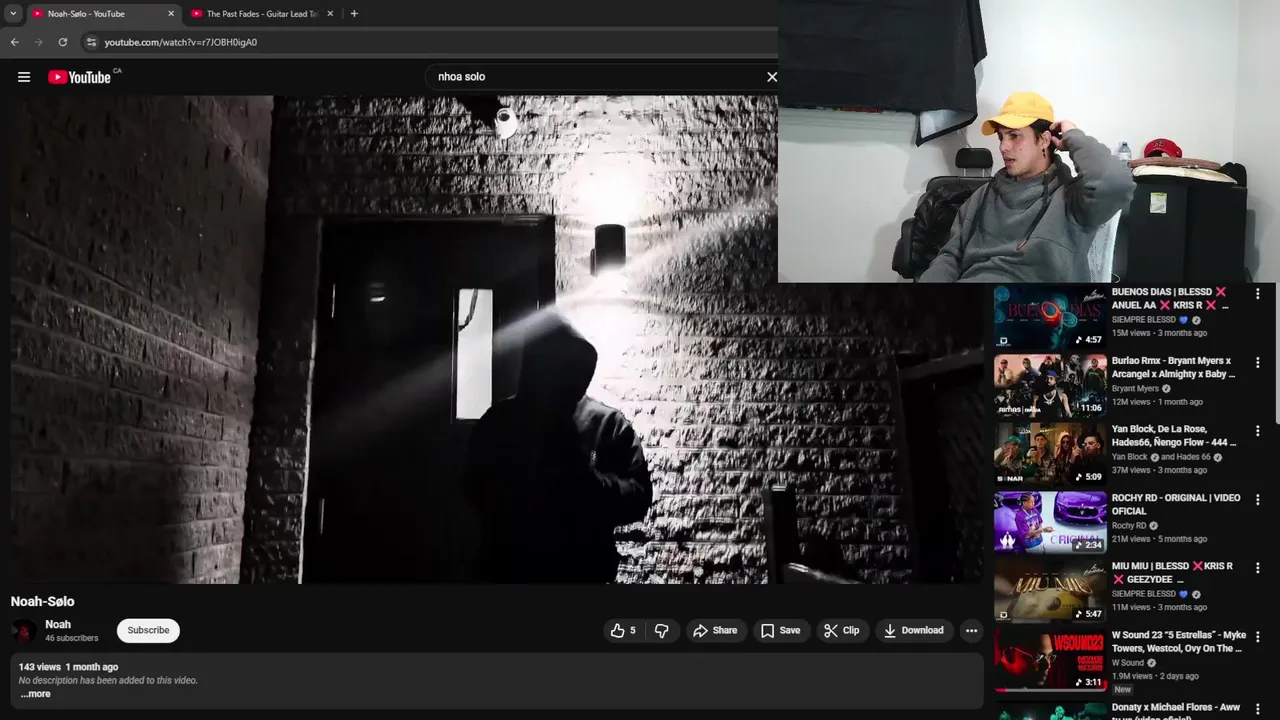The height and width of the screenshot is (720, 1280).
Task: Click the 143 views text
Action: (40, 667)
